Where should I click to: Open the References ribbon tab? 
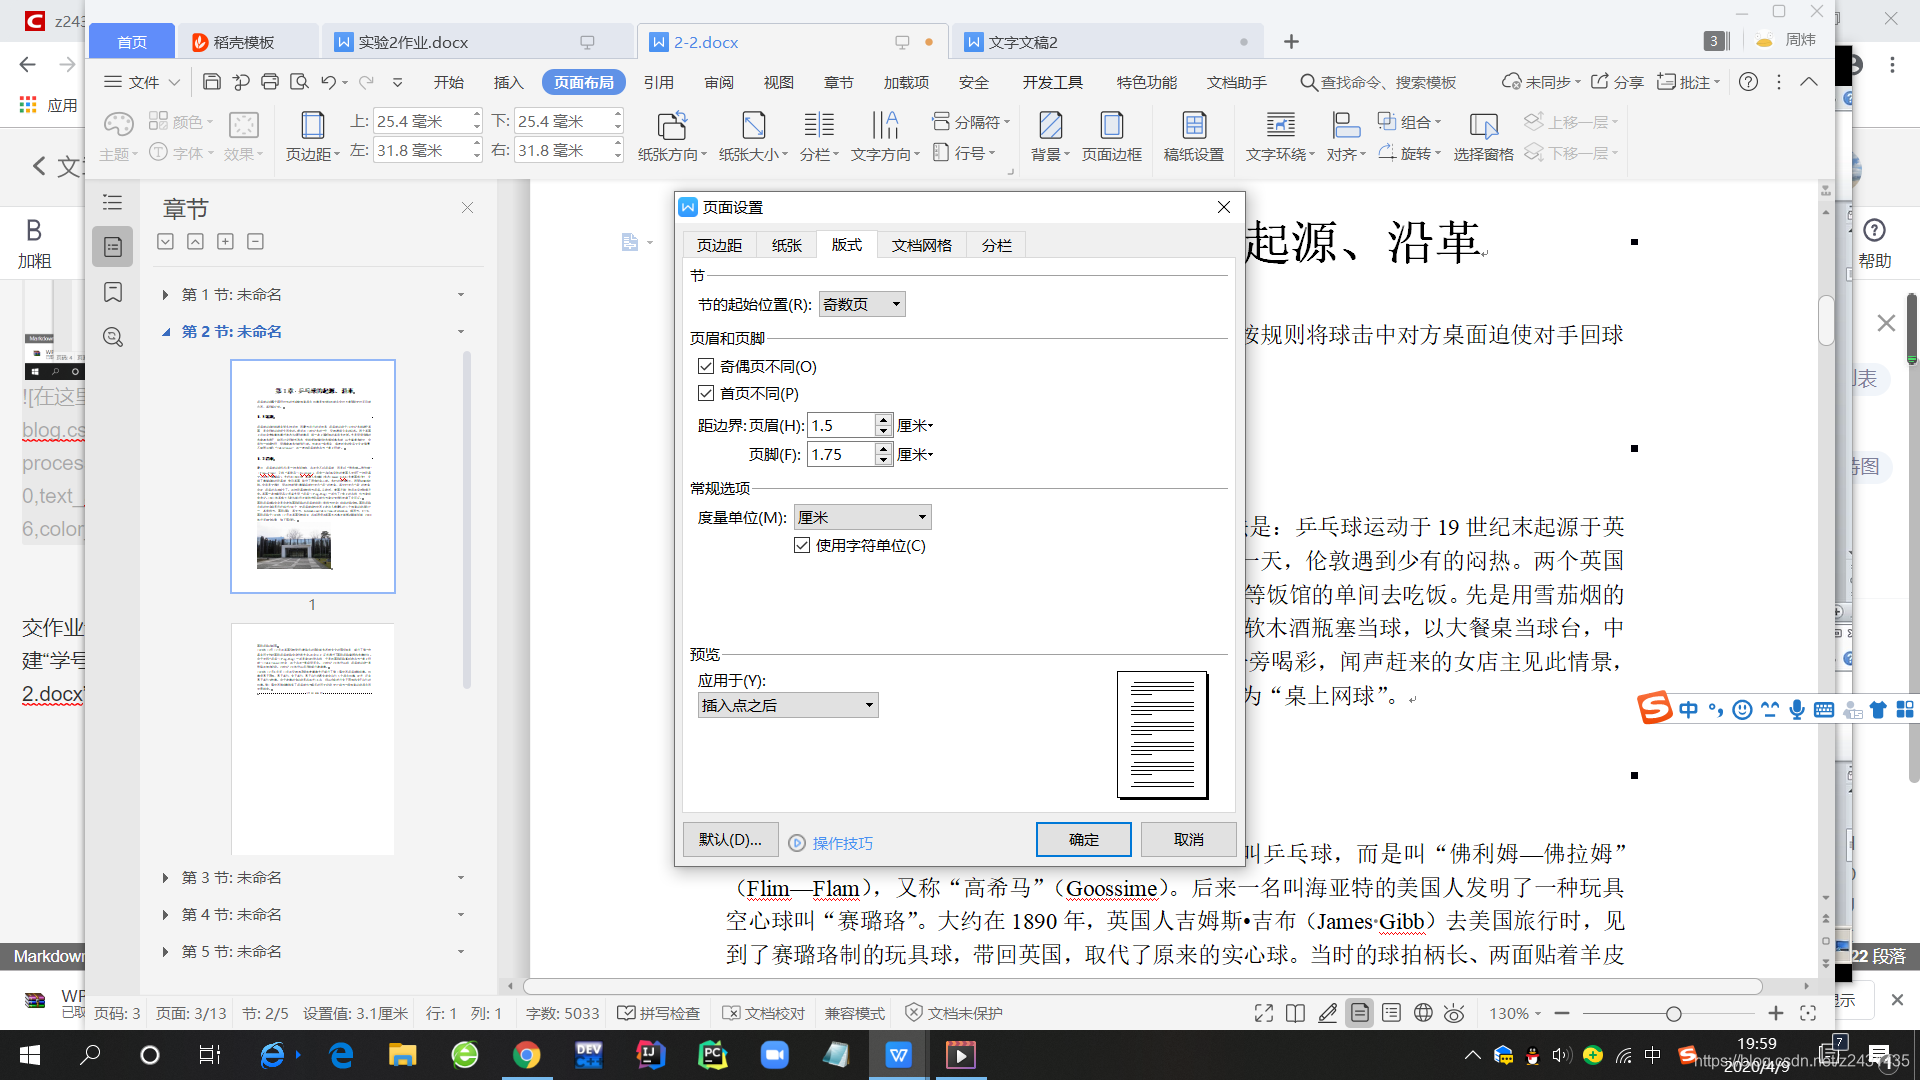click(x=658, y=82)
